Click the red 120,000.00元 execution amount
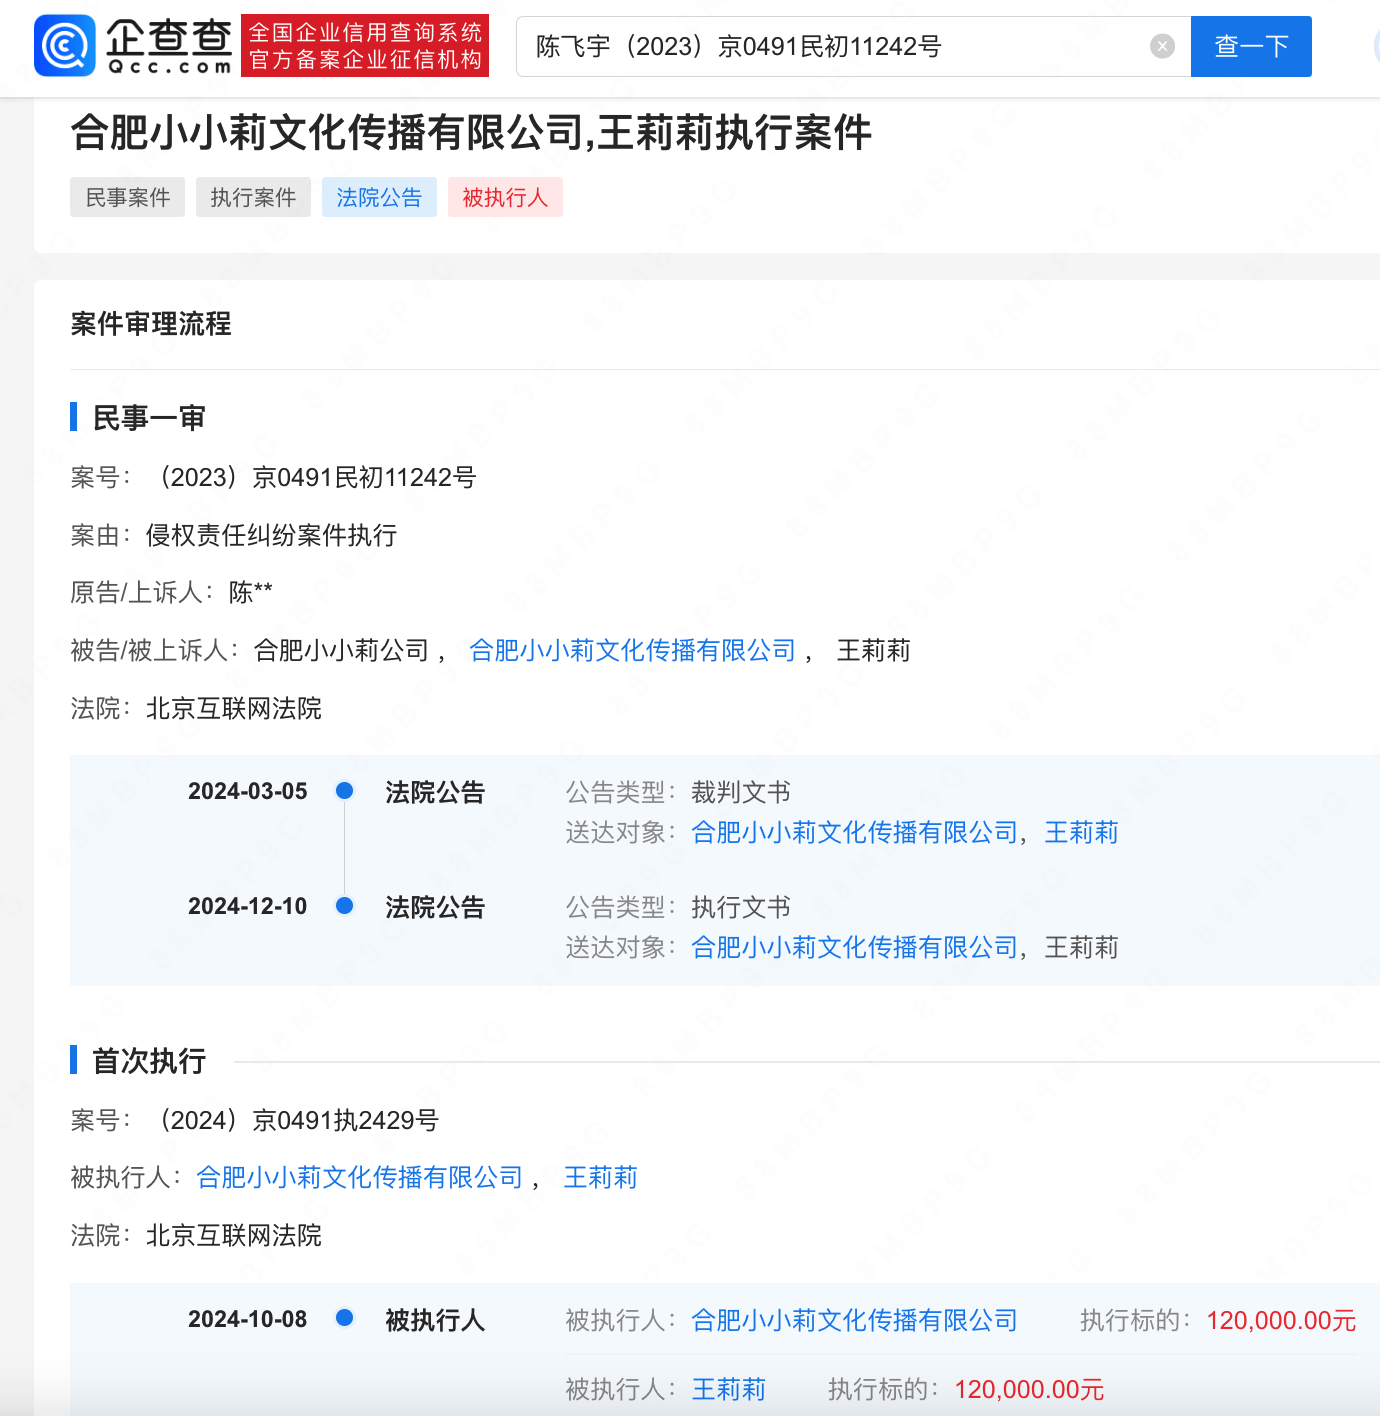 point(1279,1320)
